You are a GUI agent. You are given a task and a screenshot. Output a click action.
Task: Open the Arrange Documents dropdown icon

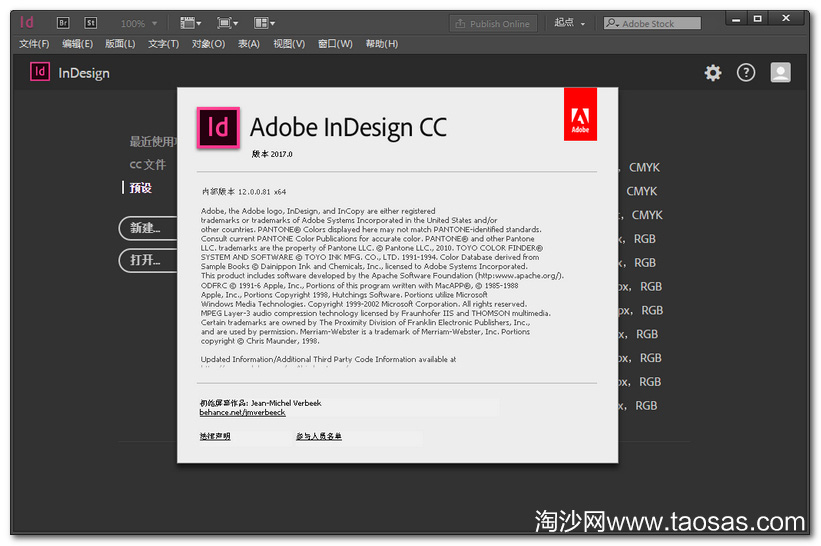[x=264, y=23]
